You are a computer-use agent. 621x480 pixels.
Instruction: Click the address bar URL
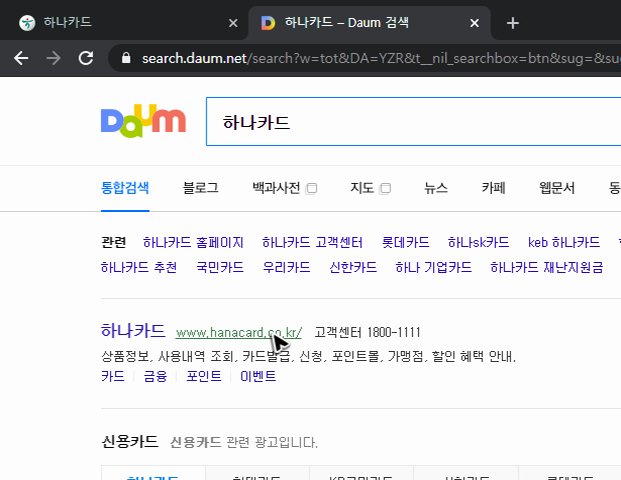(x=380, y=58)
